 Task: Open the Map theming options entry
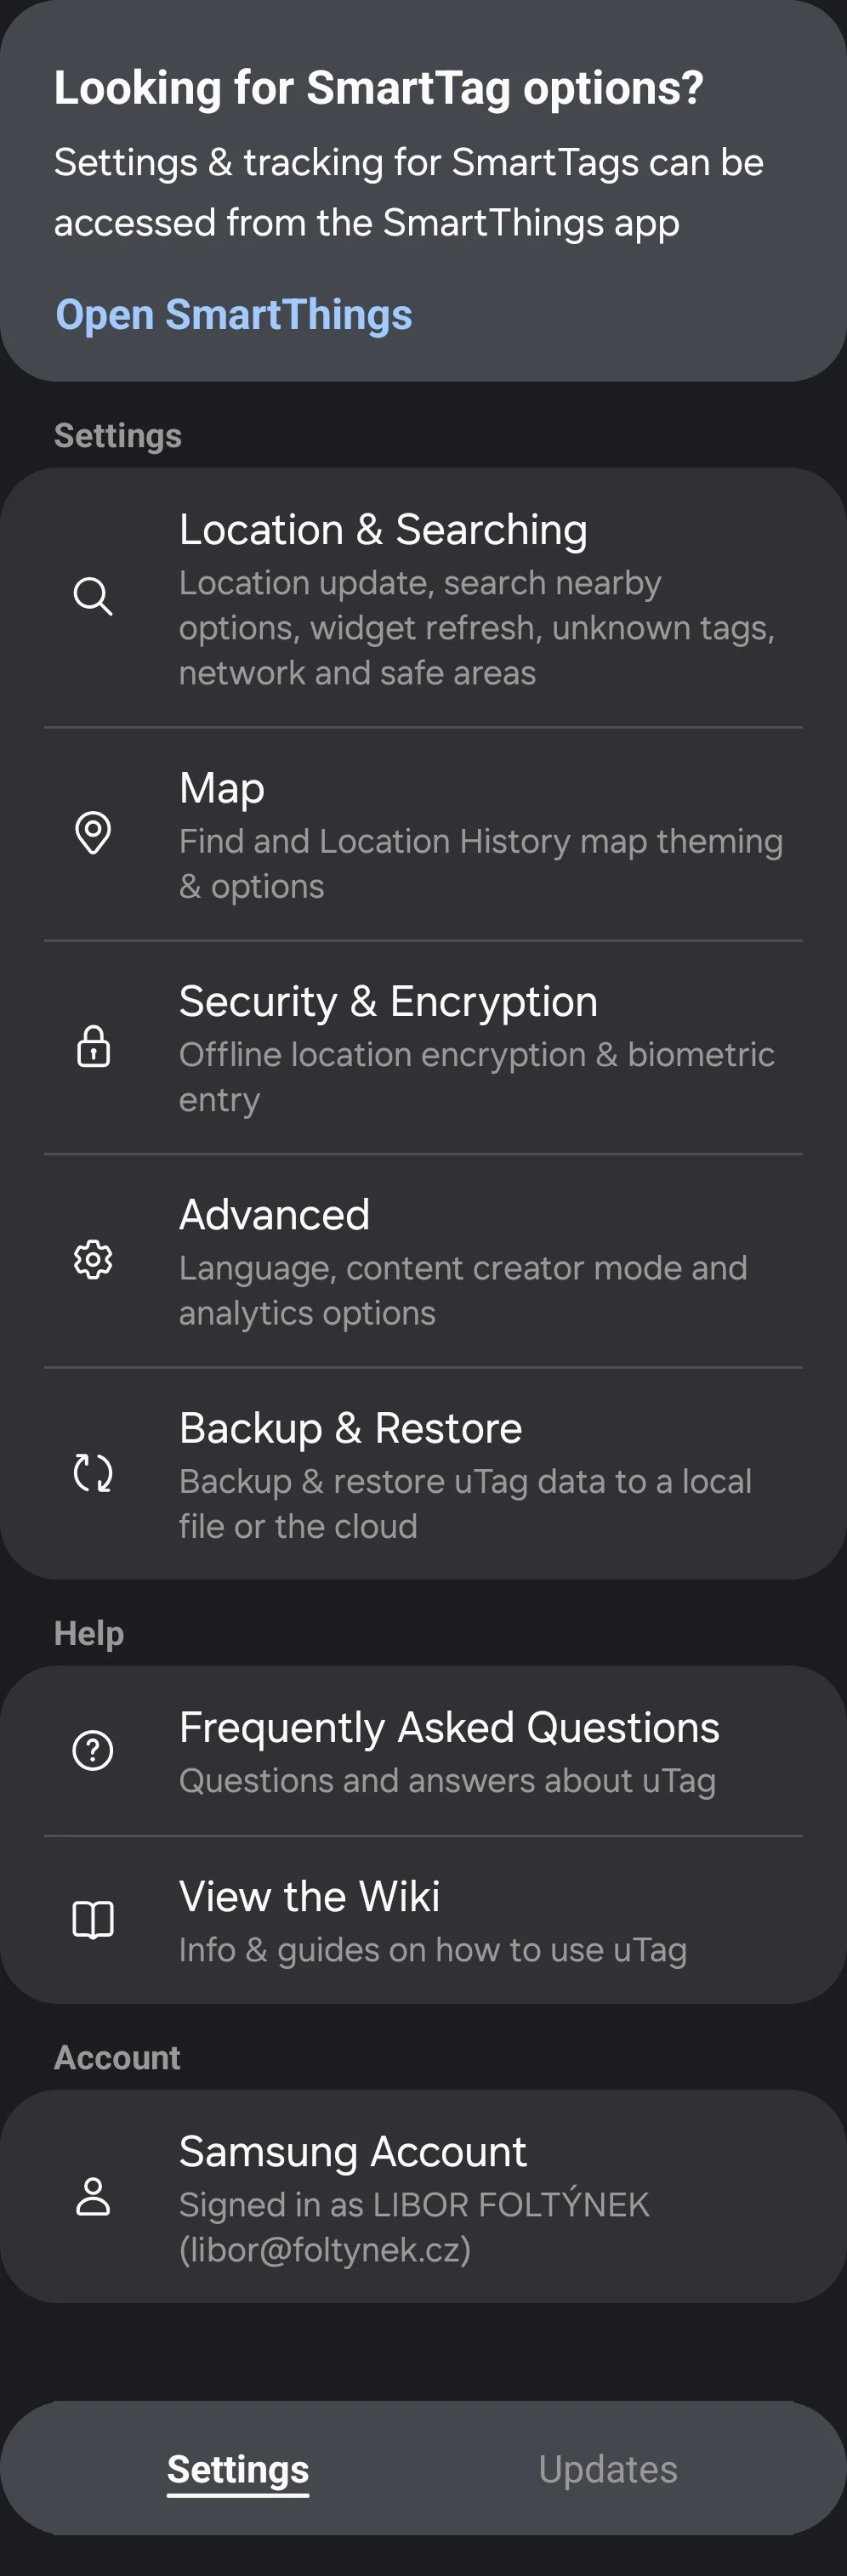(480, 835)
